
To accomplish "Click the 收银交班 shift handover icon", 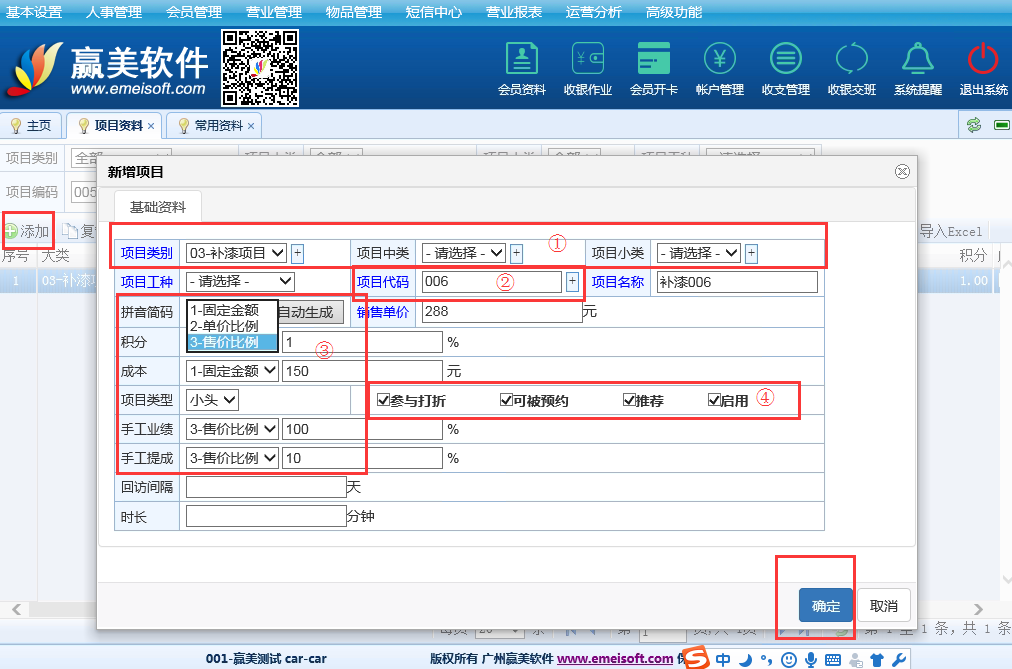I will [x=851, y=60].
